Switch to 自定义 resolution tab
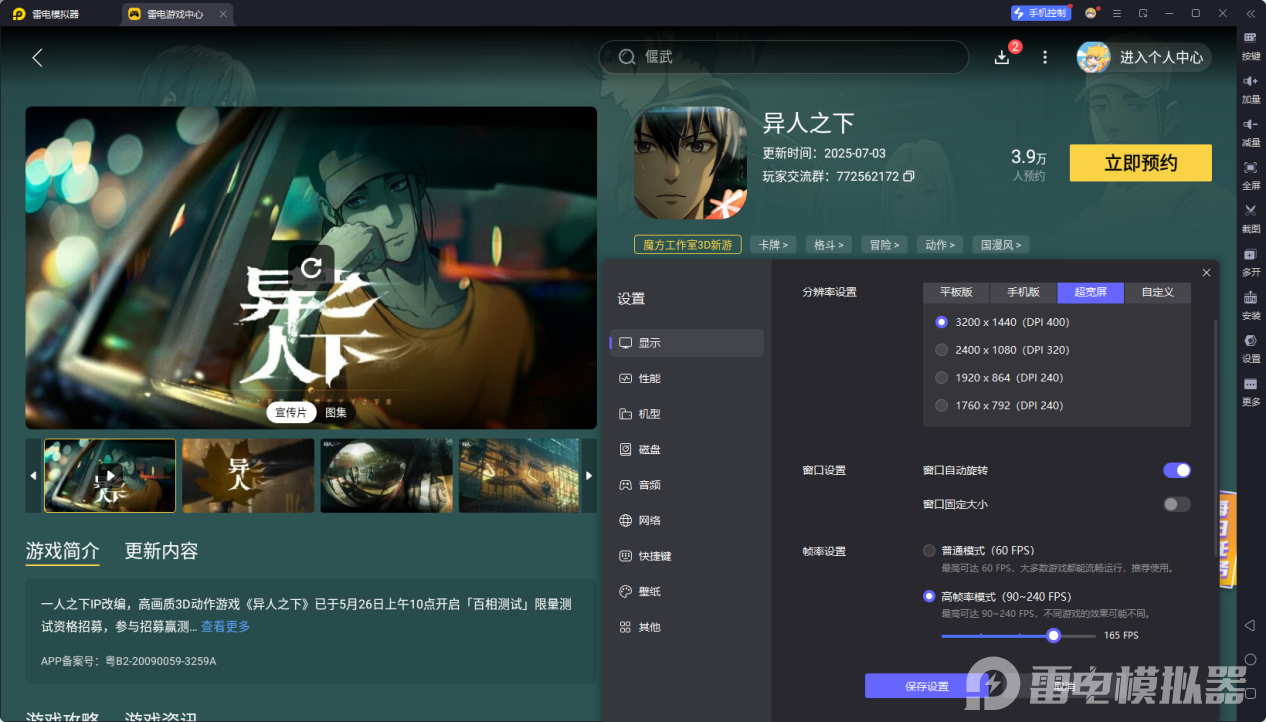1266x722 pixels. [1158, 293]
